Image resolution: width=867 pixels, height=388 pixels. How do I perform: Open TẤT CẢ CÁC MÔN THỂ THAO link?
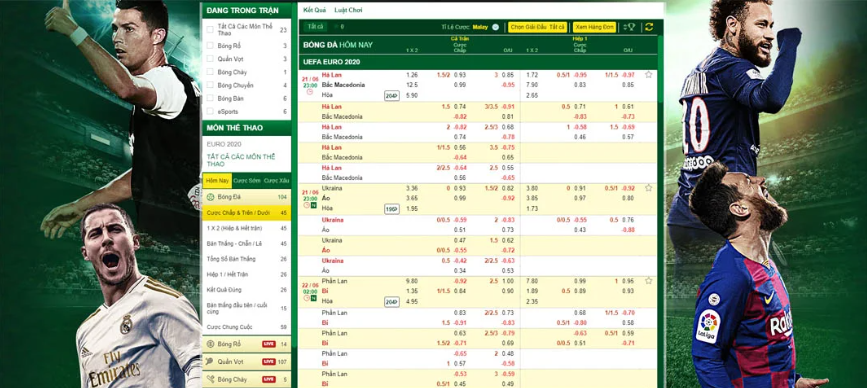point(241,160)
